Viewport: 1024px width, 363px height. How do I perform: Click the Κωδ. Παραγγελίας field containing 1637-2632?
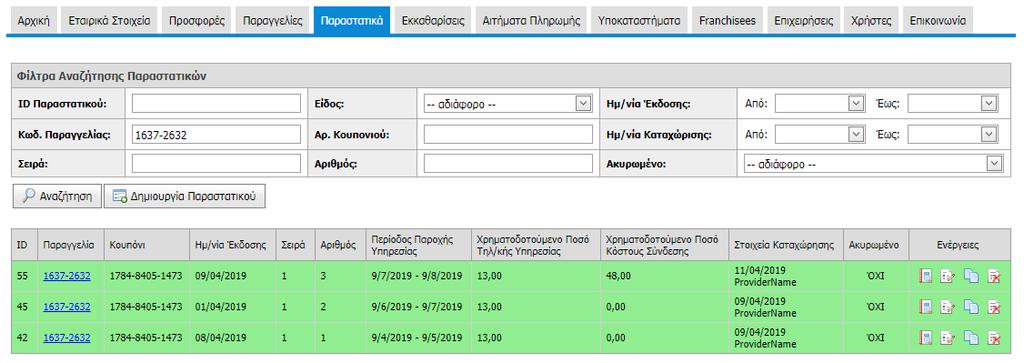(x=216, y=134)
